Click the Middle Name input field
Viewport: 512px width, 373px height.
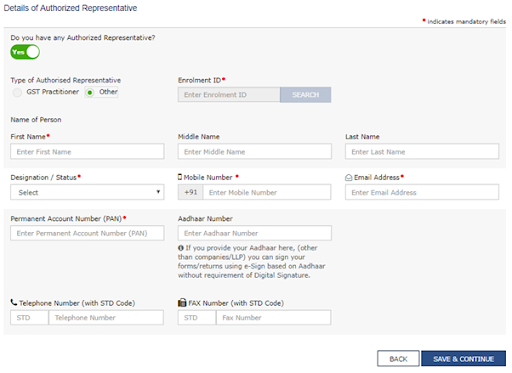pos(255,152)
